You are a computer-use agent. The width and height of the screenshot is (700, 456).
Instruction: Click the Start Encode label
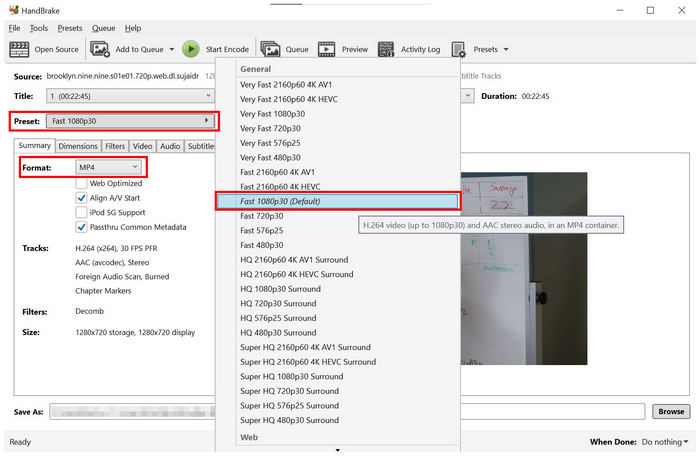(x=227, y=50)
